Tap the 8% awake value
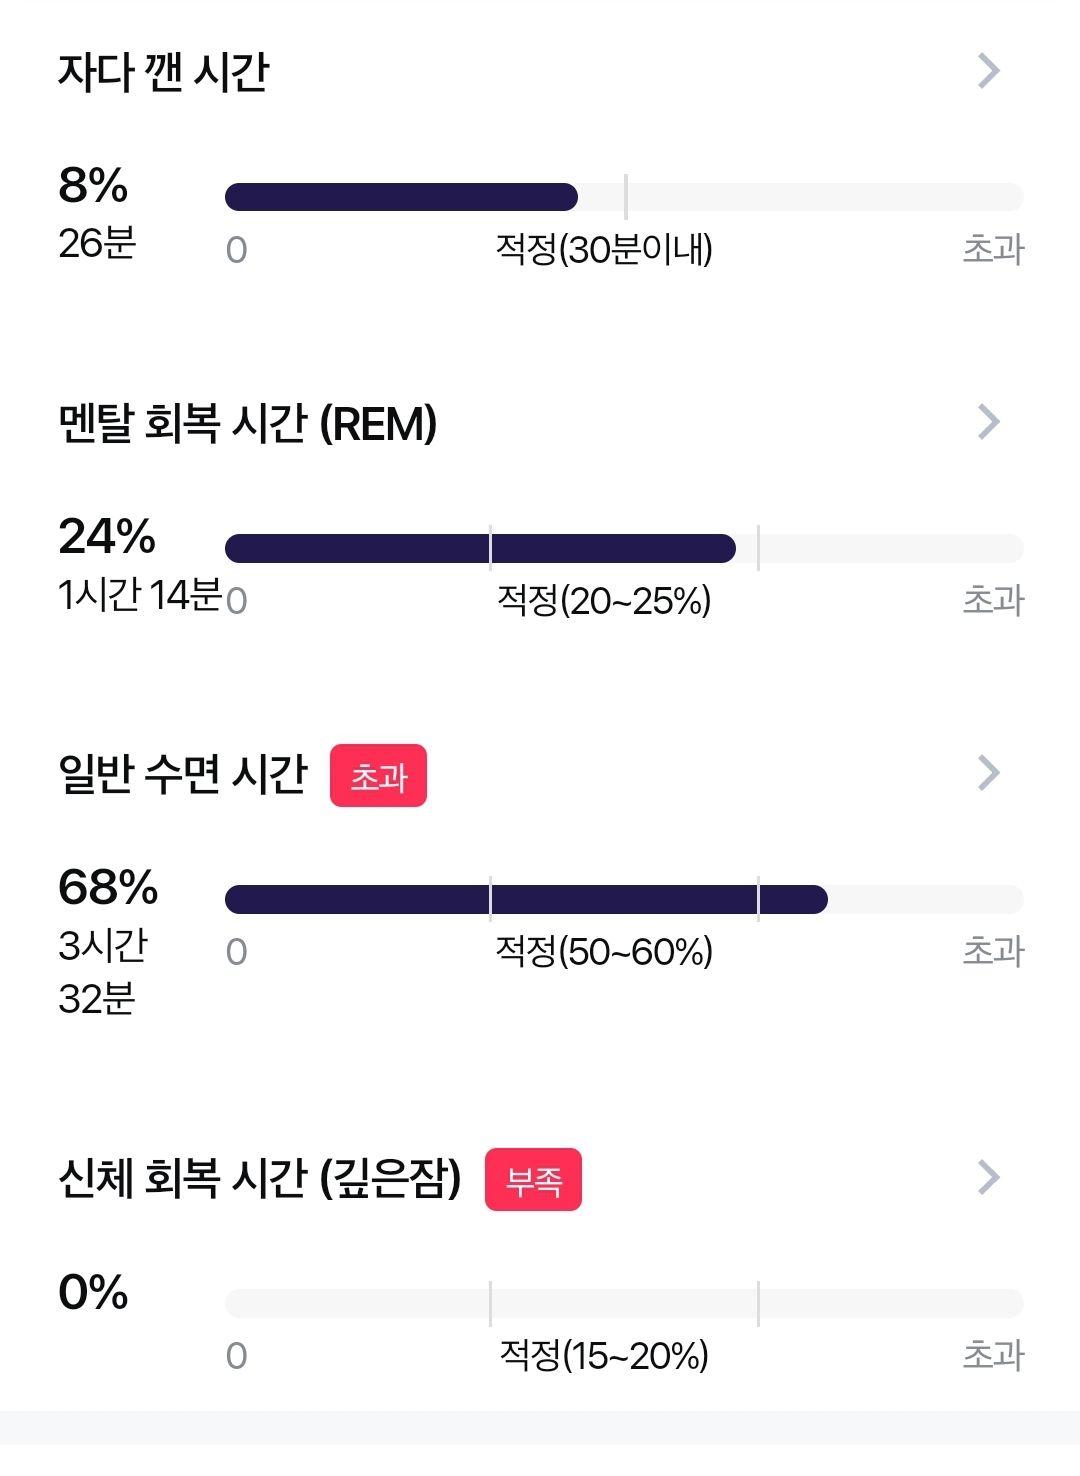 click(93, 185)
